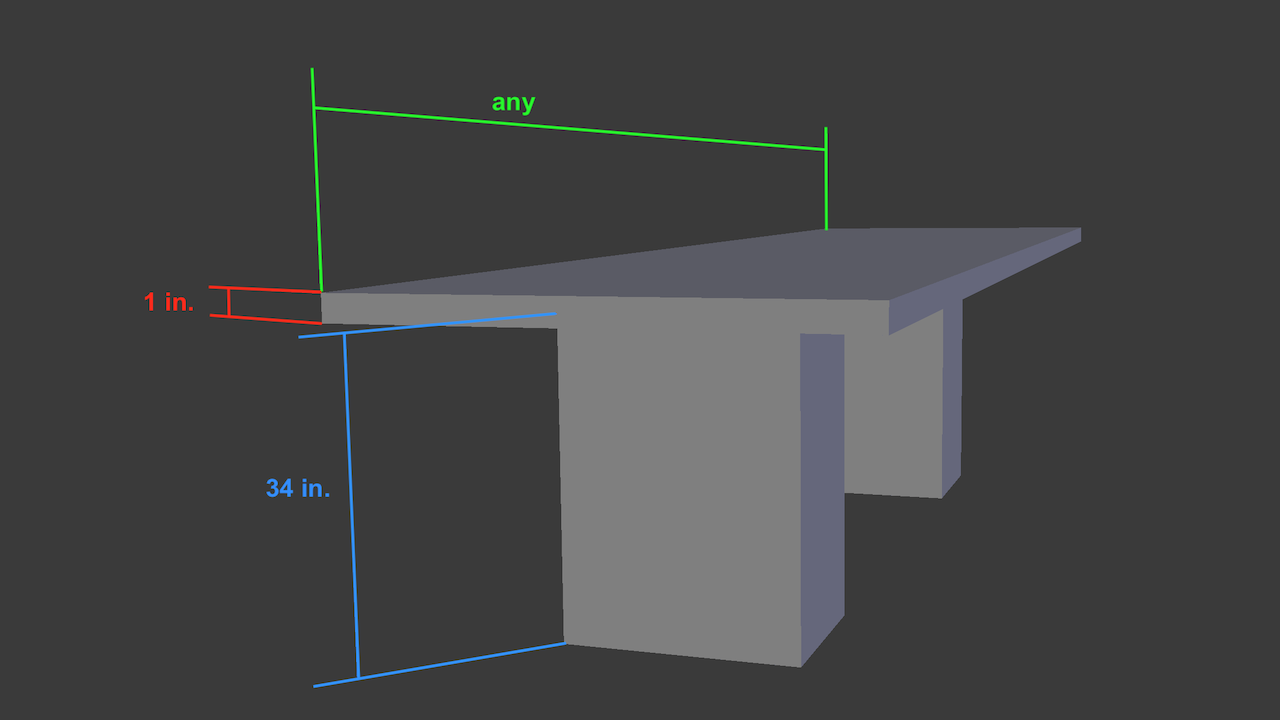Image resolution: width=1280 pixels, height=720 pixels.
Task: Click the left green vertical extension line
Action: [317, 180]
